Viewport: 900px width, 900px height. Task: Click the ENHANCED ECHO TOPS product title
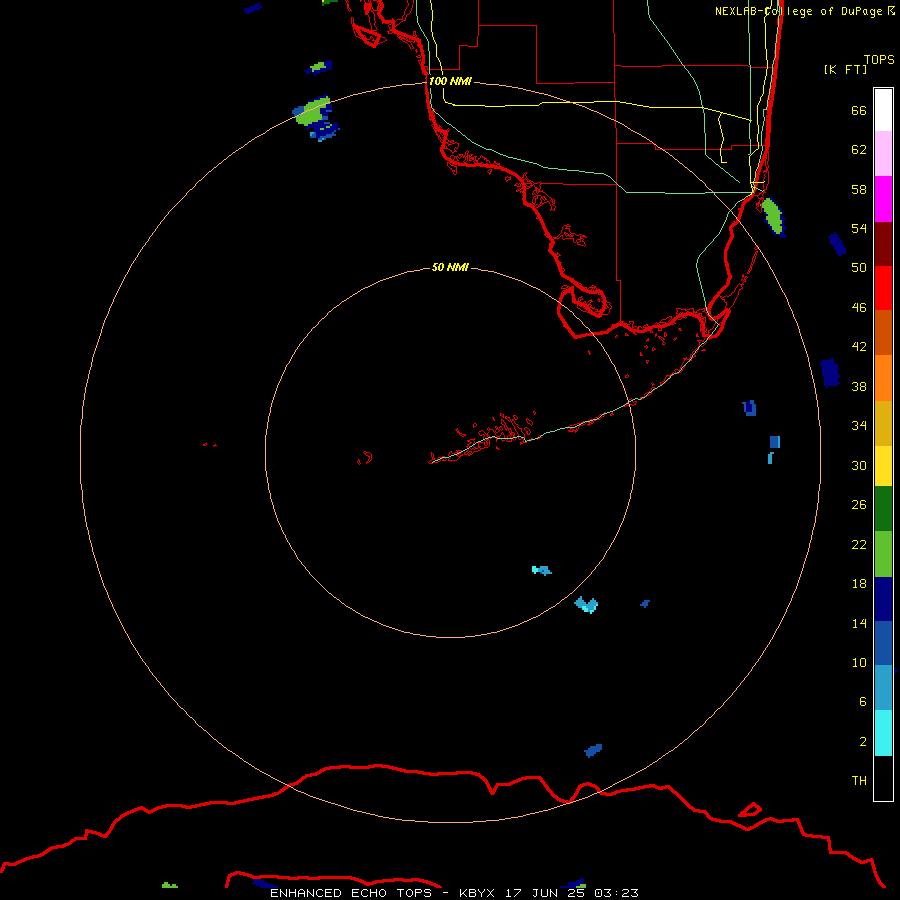(x=351, y=893)
